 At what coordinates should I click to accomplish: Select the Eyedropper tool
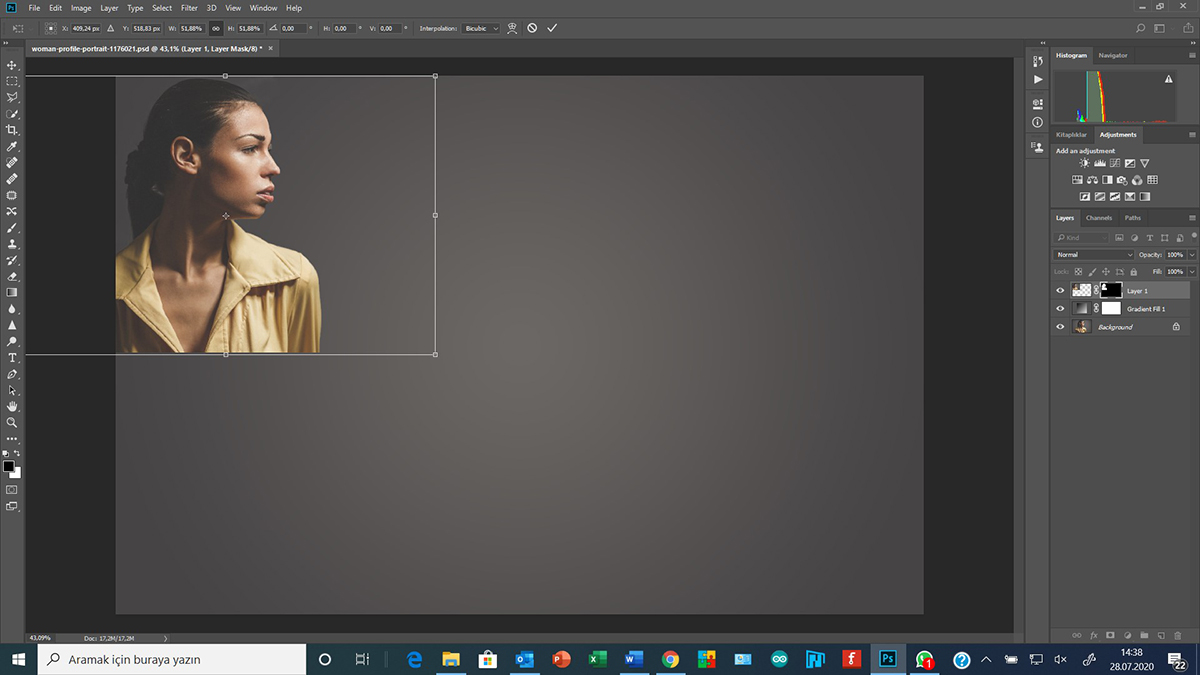point(12,146)
